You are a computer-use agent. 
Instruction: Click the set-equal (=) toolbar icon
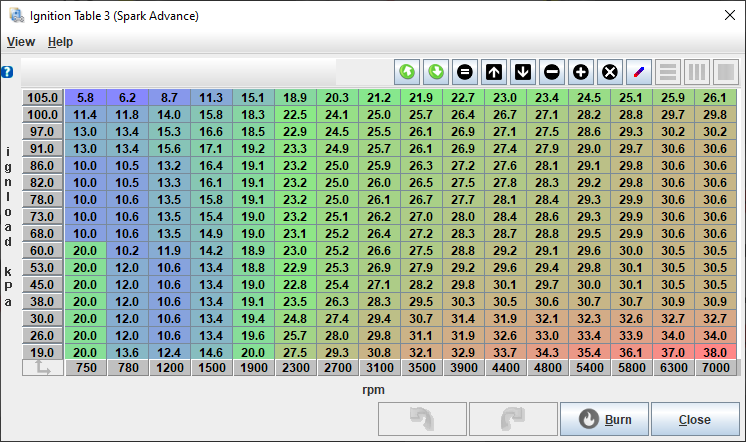pyautogui.click(x=465, y=72)
